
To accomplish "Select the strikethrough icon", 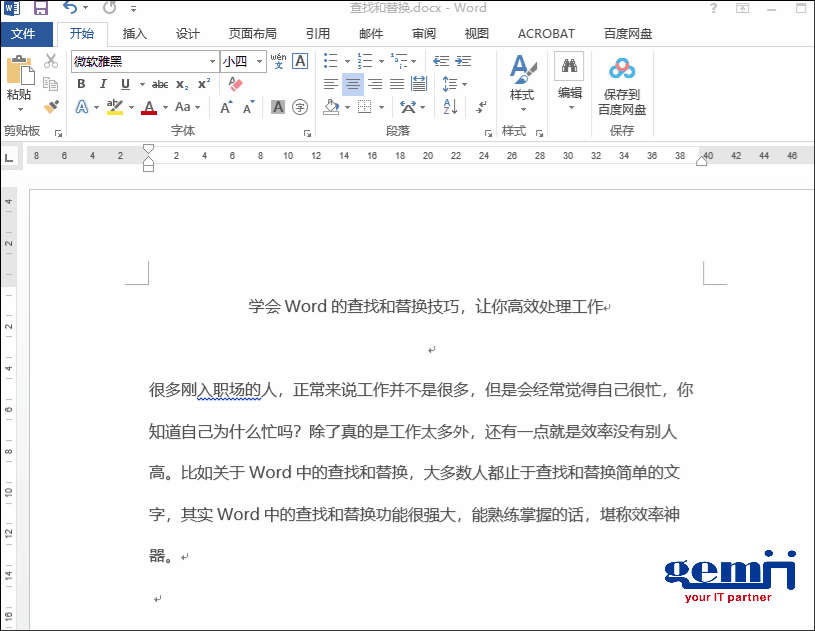I will pyautogui.click(x=160, y=84).
